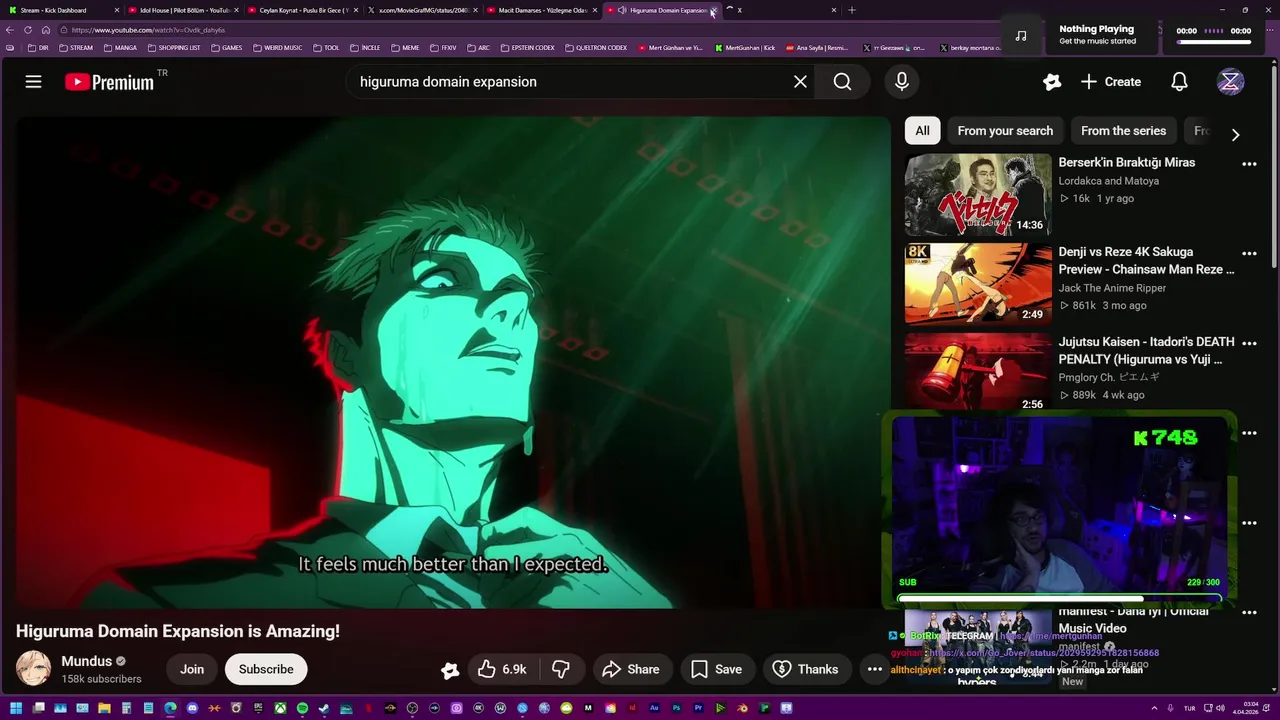Go to YouTube Premium home logo
The width and height of the screenshot is (1280, 720).
pos(110,82)
